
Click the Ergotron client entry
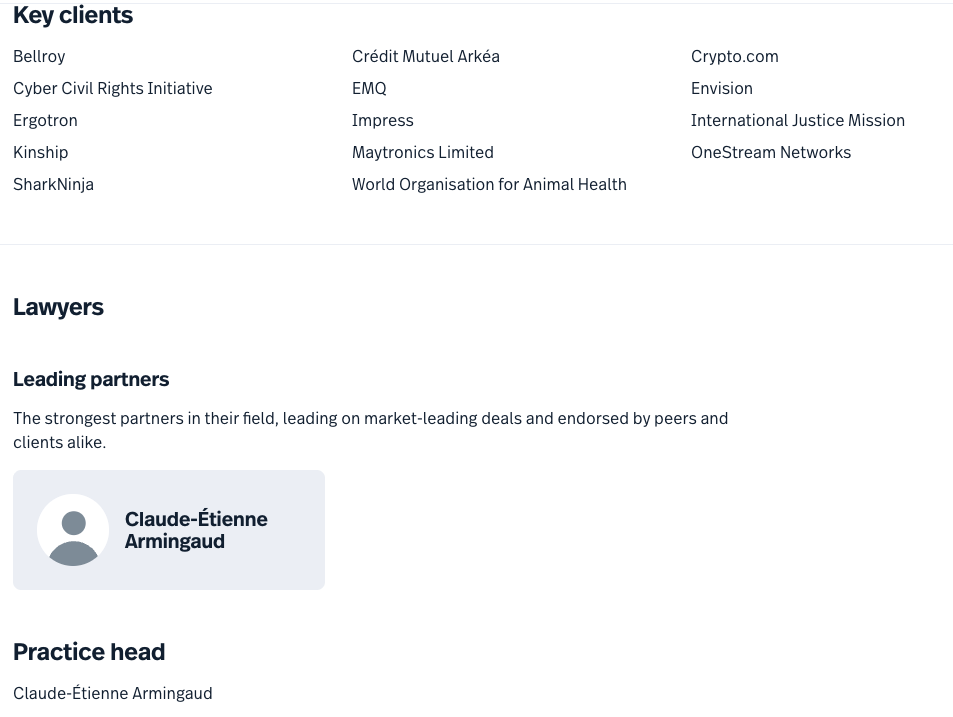pyautogui.click(x=45, y=120)
